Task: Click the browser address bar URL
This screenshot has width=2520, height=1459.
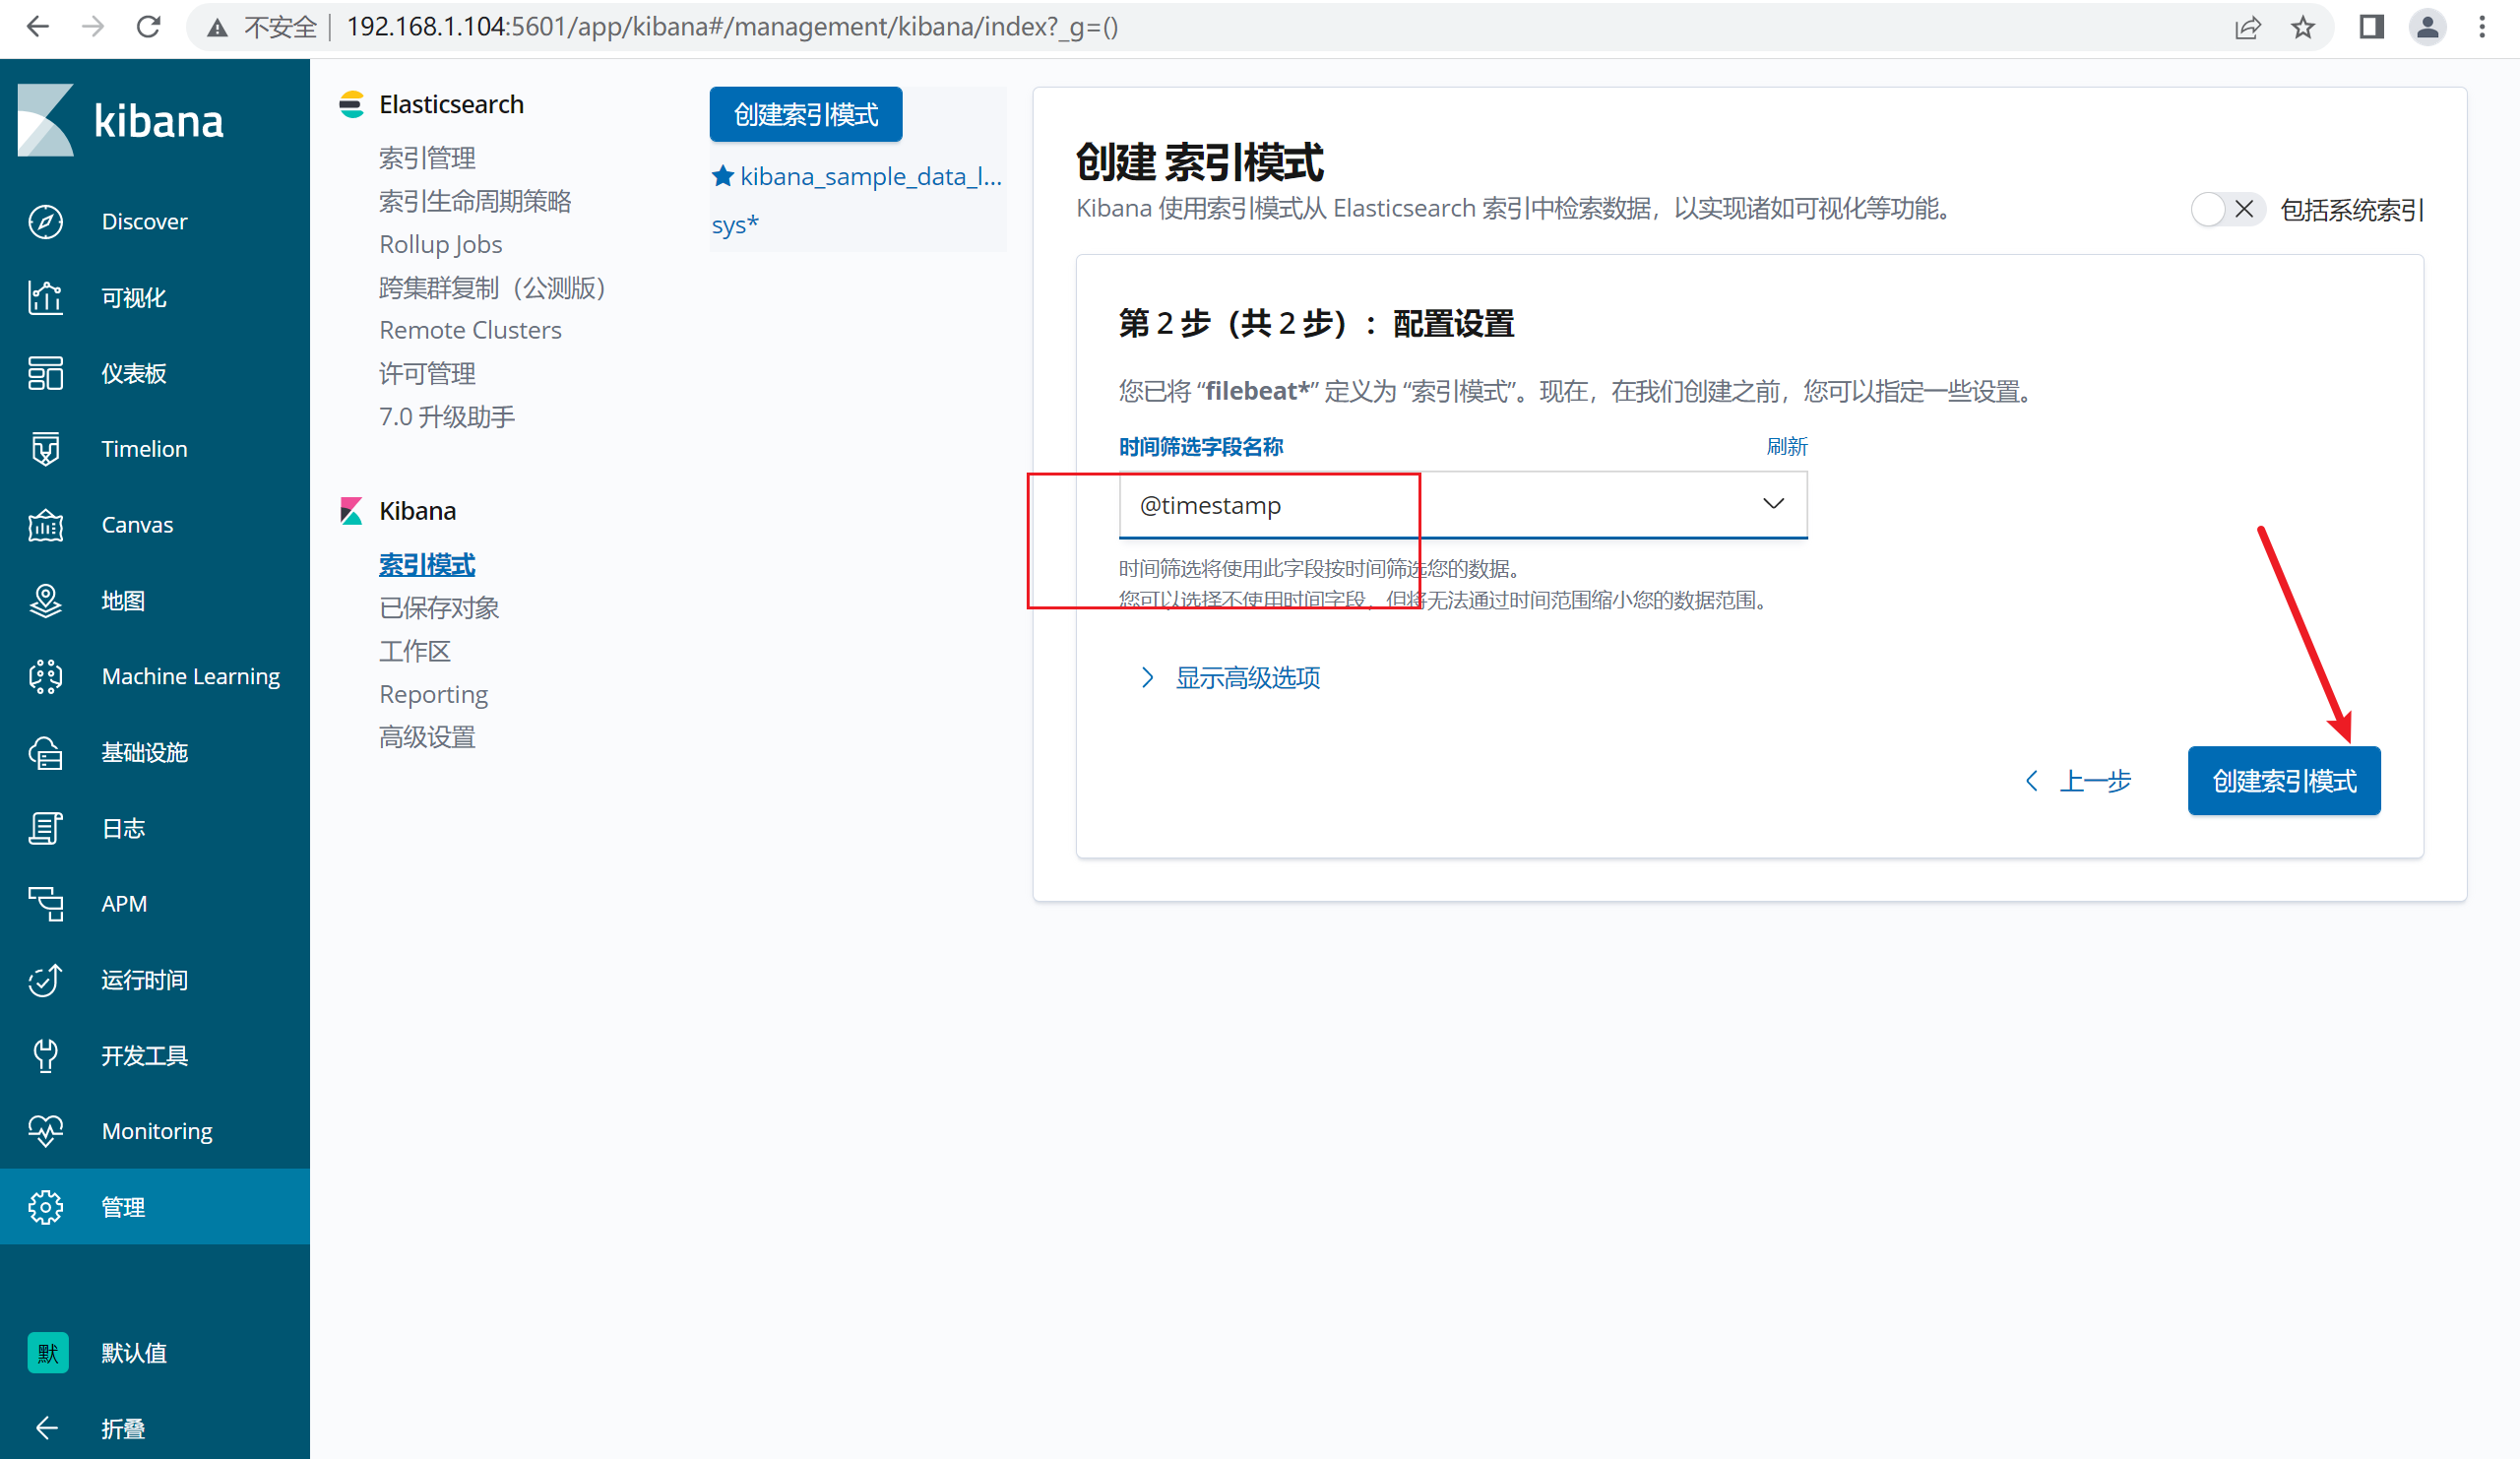Action: [732, 27]
